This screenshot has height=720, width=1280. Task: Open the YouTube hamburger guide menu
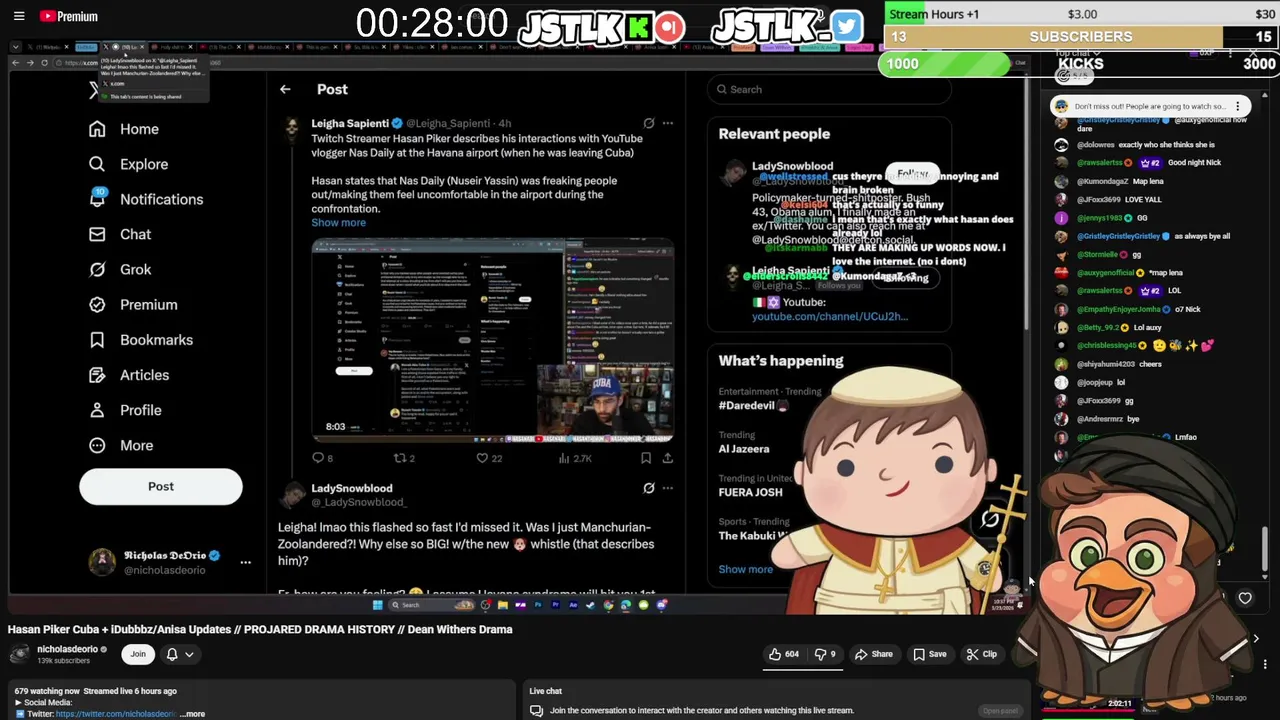pyautogui.click(x=19, y=16)
